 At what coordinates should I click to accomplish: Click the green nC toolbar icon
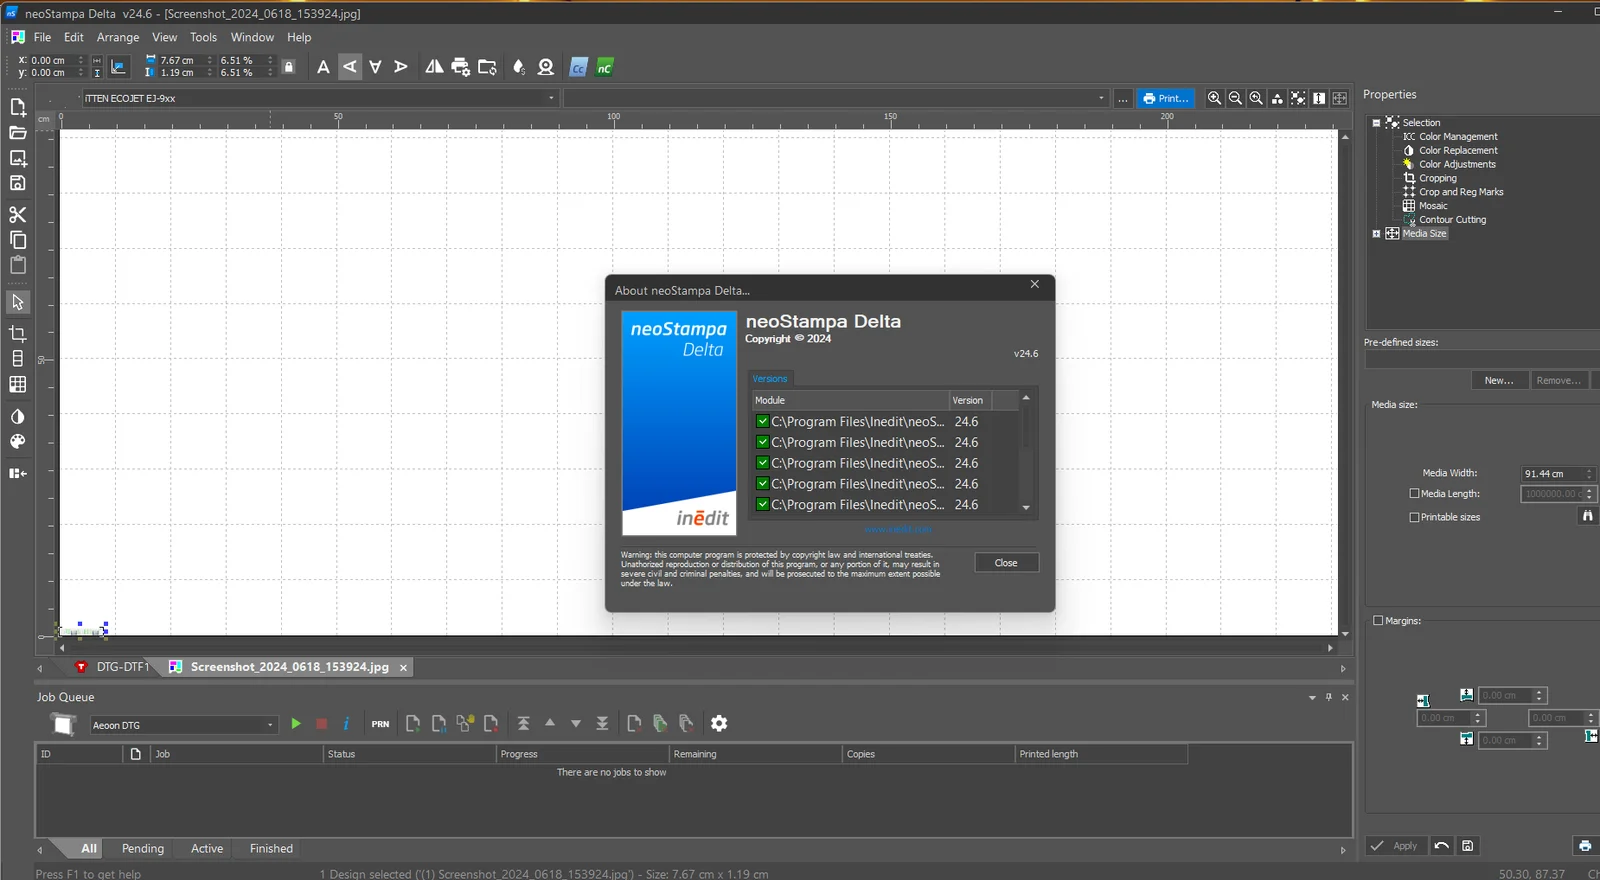[605, 67]
